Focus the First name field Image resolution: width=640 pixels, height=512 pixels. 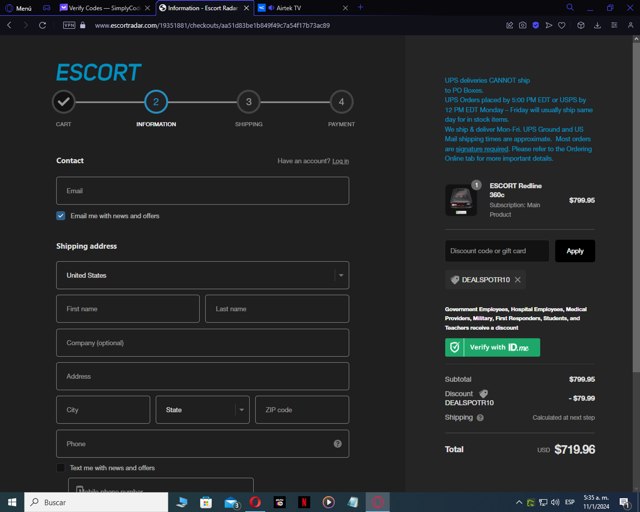[128, 309]
